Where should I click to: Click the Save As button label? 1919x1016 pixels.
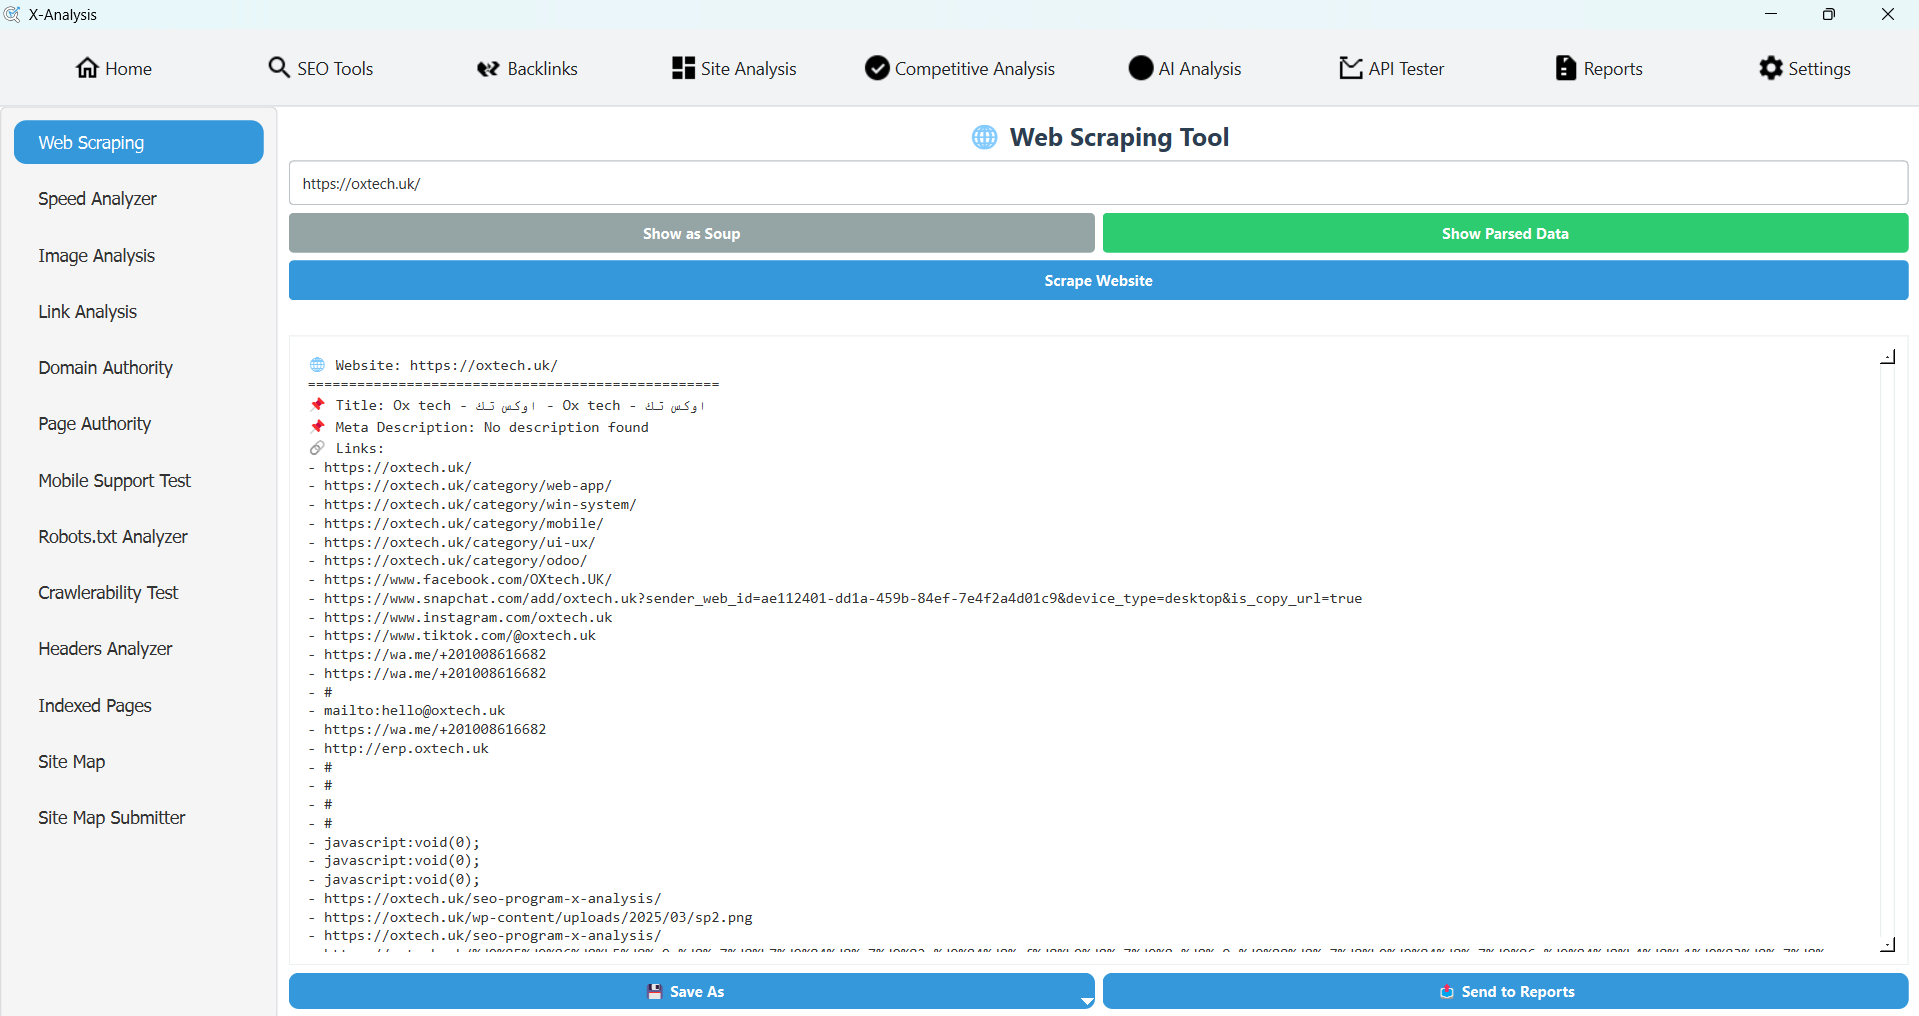(x=697, y=991)
